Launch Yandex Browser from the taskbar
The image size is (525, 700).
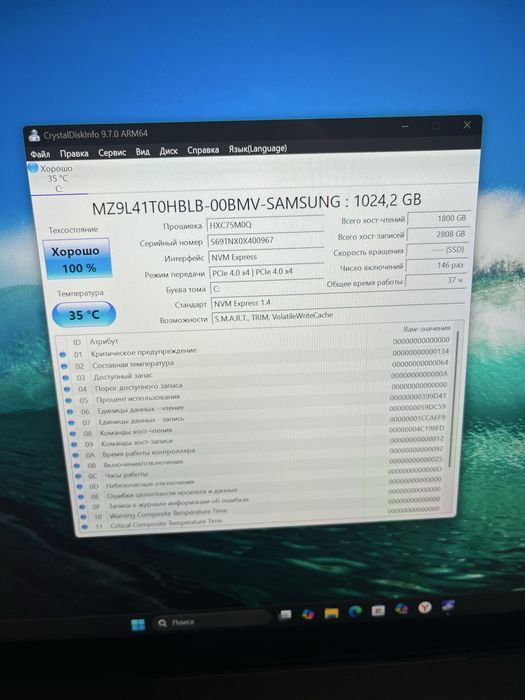tap(425, 607)
